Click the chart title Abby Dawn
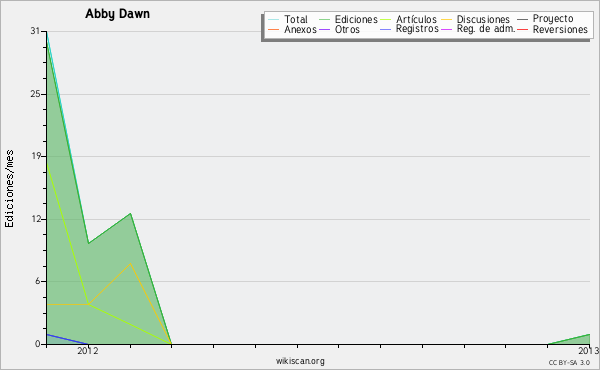 coord(117,14)
